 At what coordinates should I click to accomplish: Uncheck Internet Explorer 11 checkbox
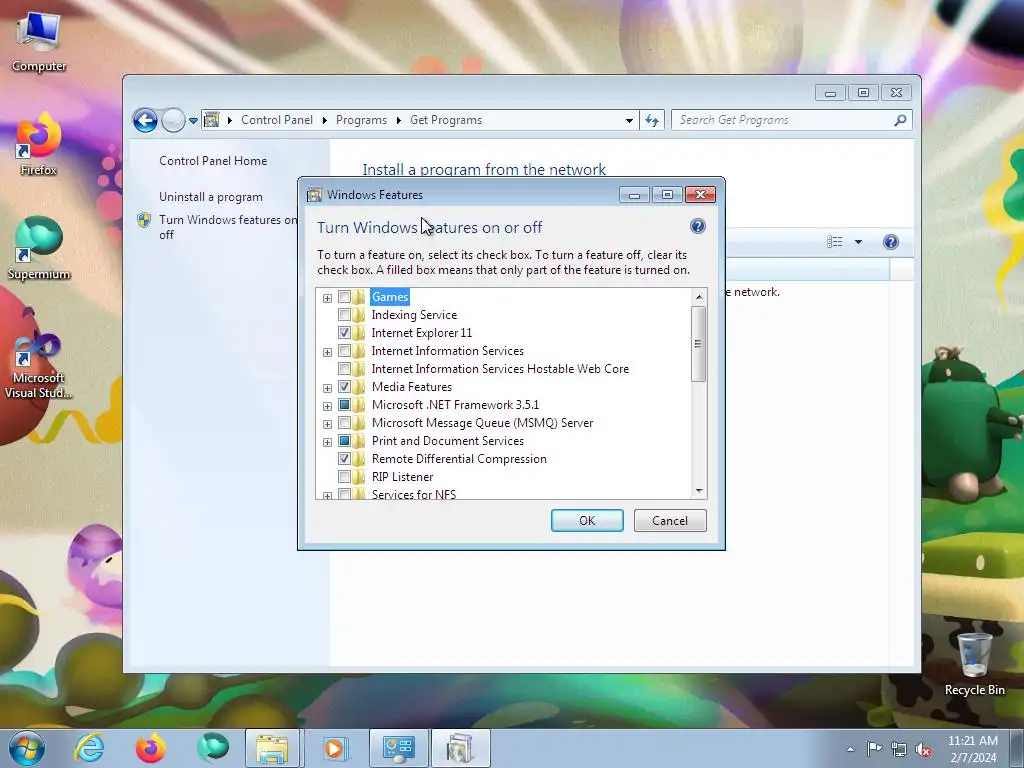[x=344, y=332]
